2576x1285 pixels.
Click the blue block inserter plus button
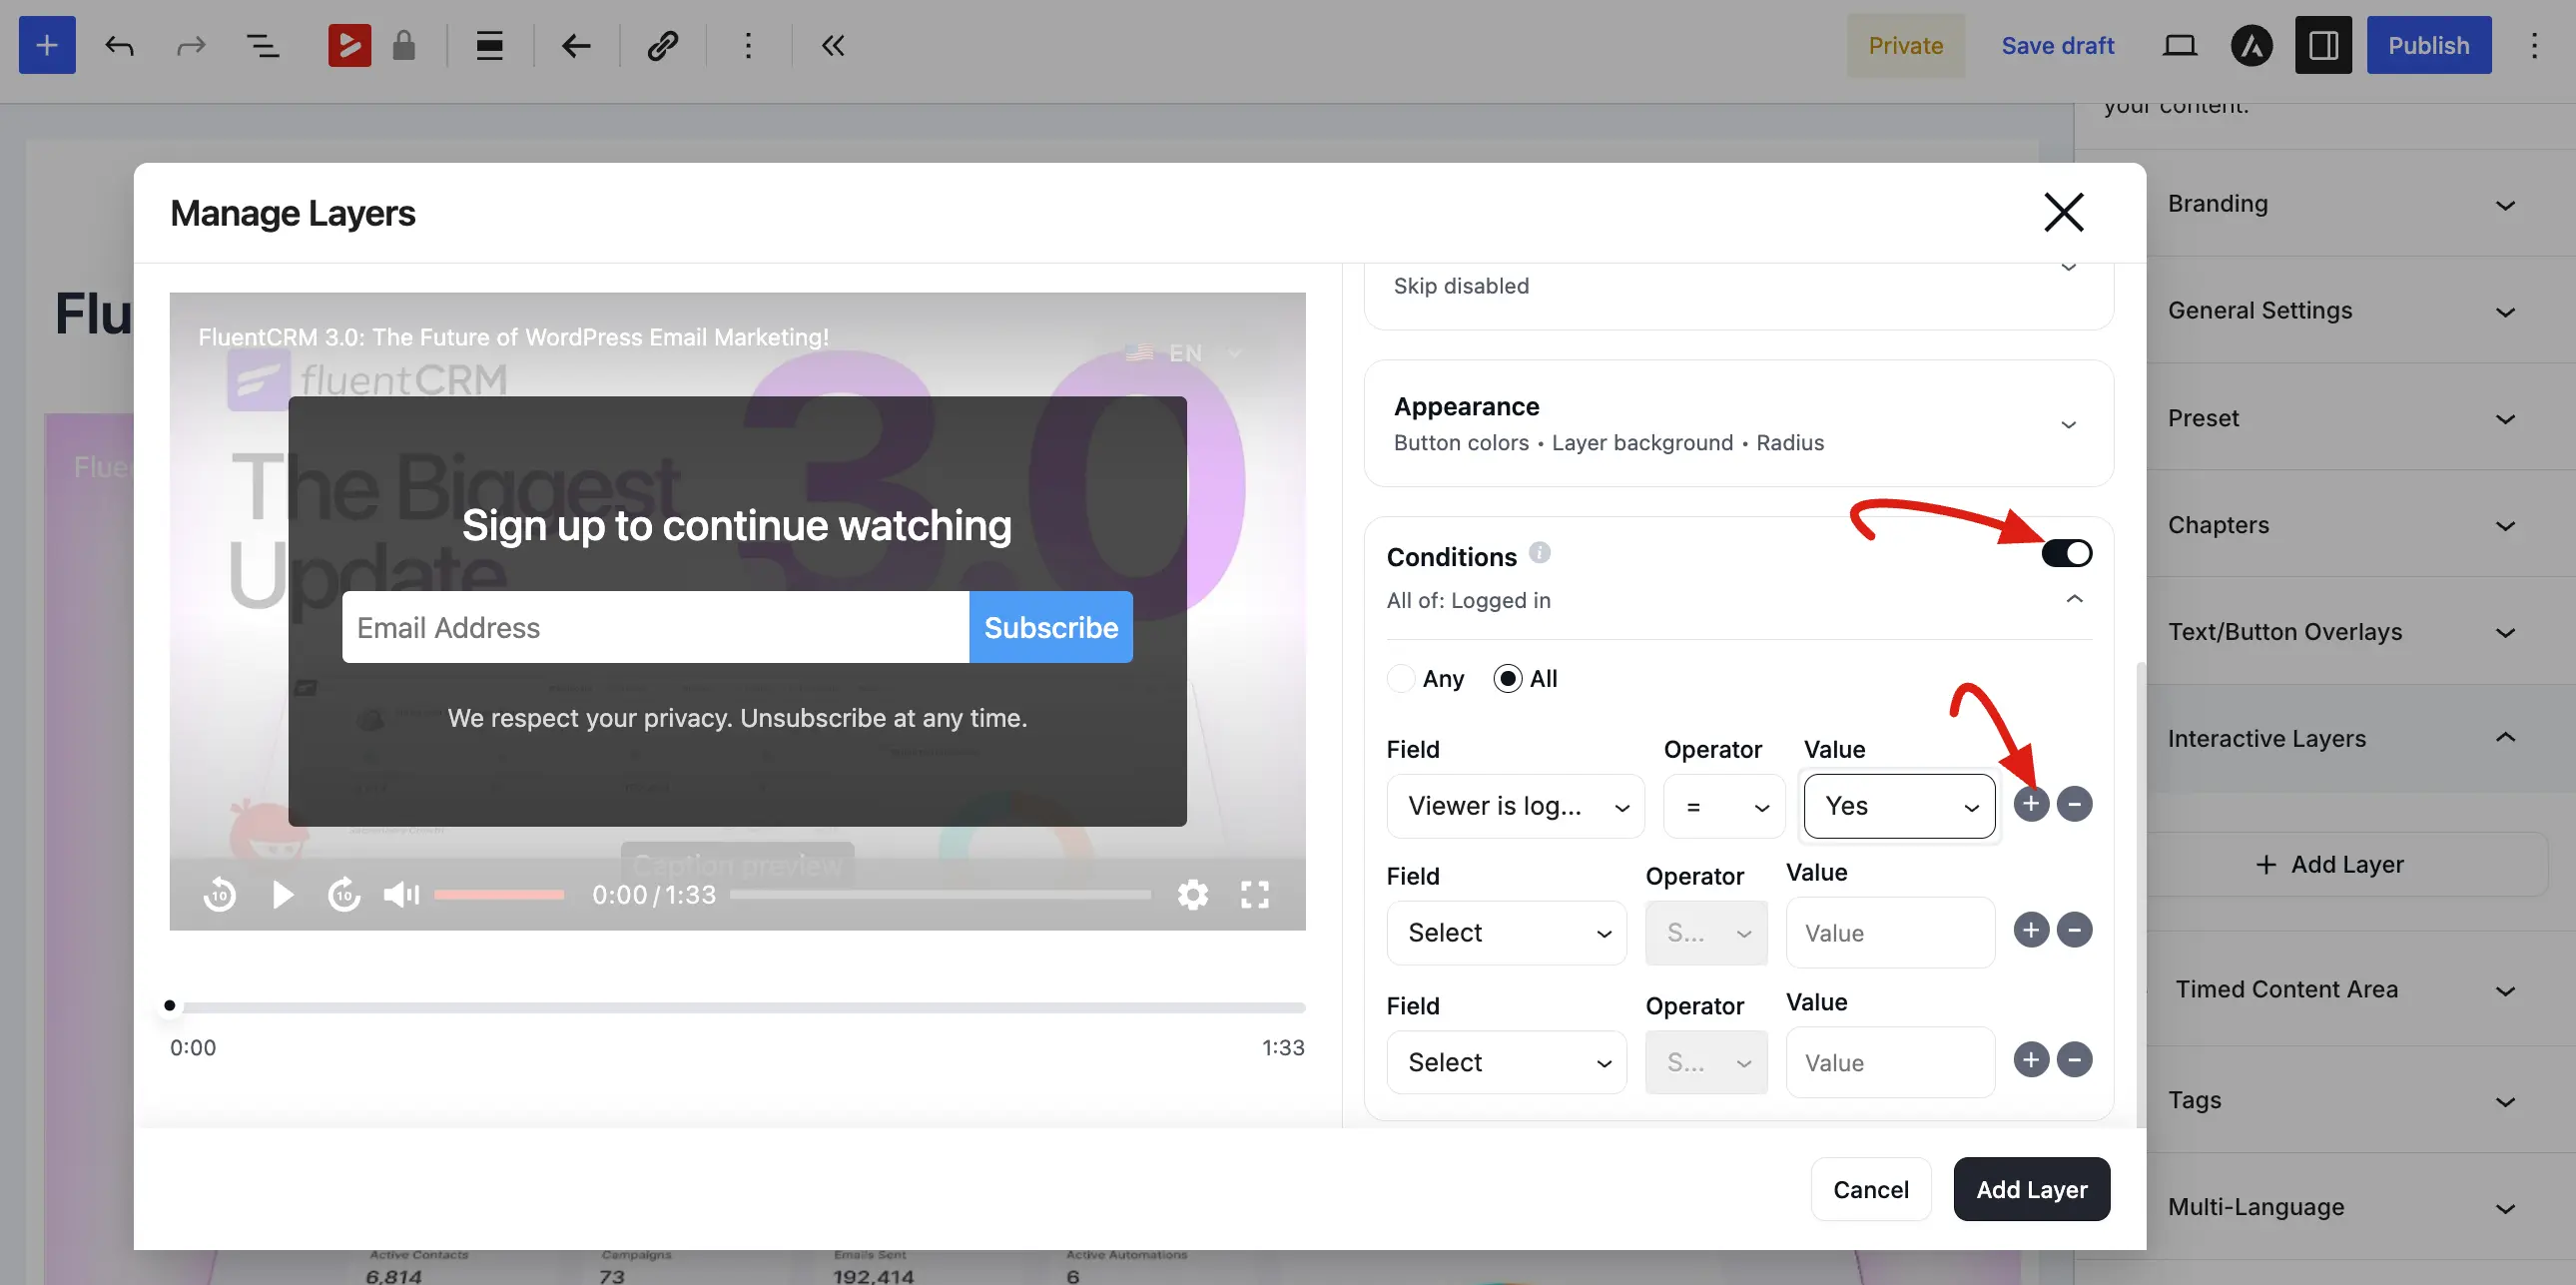pos(47,45)
